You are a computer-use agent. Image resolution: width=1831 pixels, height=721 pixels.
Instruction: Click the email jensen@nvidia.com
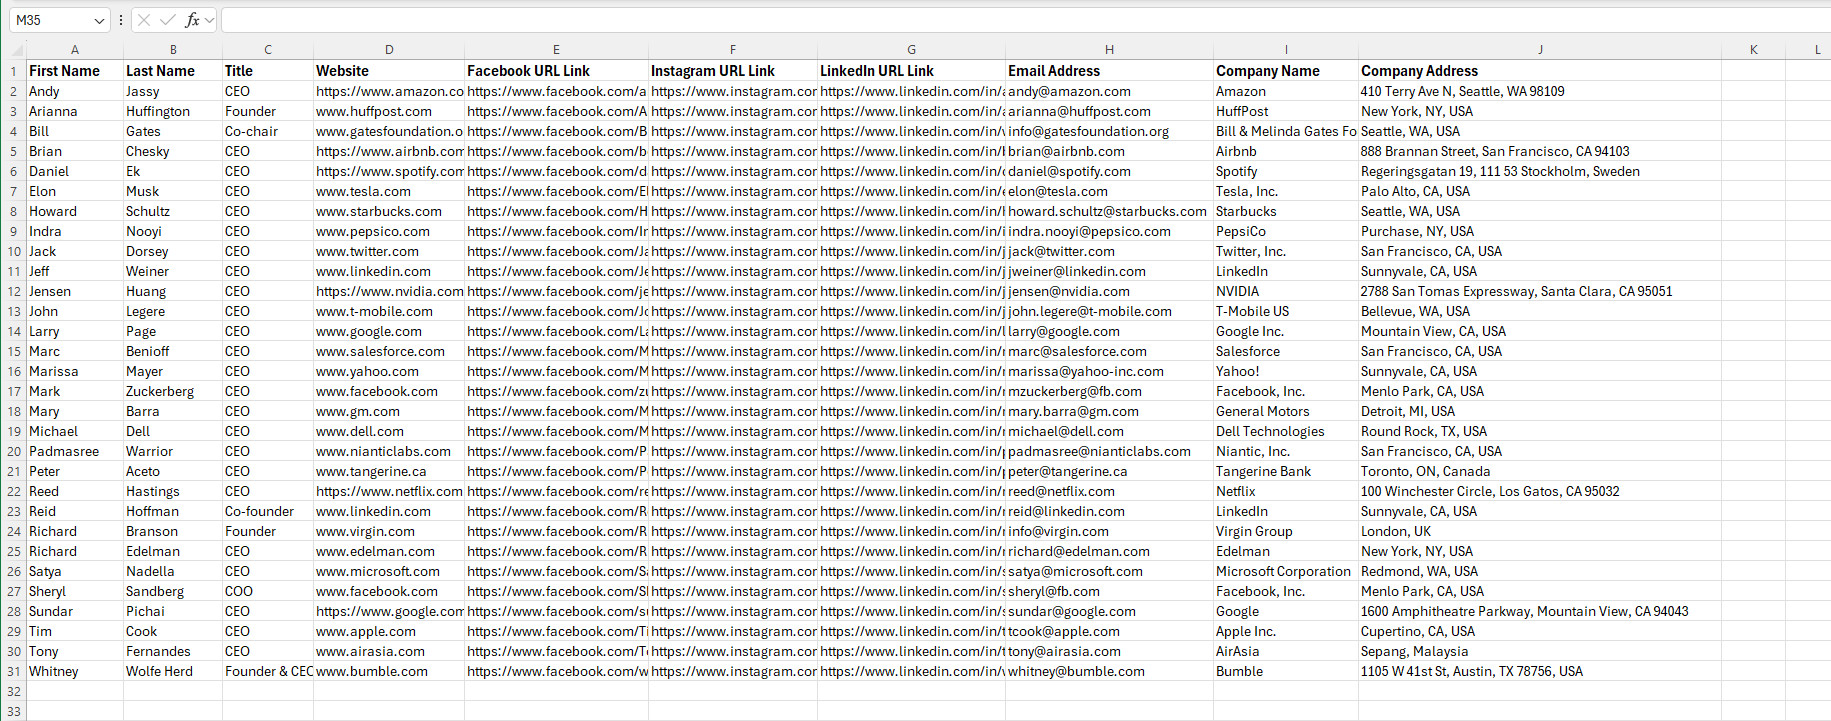coord(1069,291)
